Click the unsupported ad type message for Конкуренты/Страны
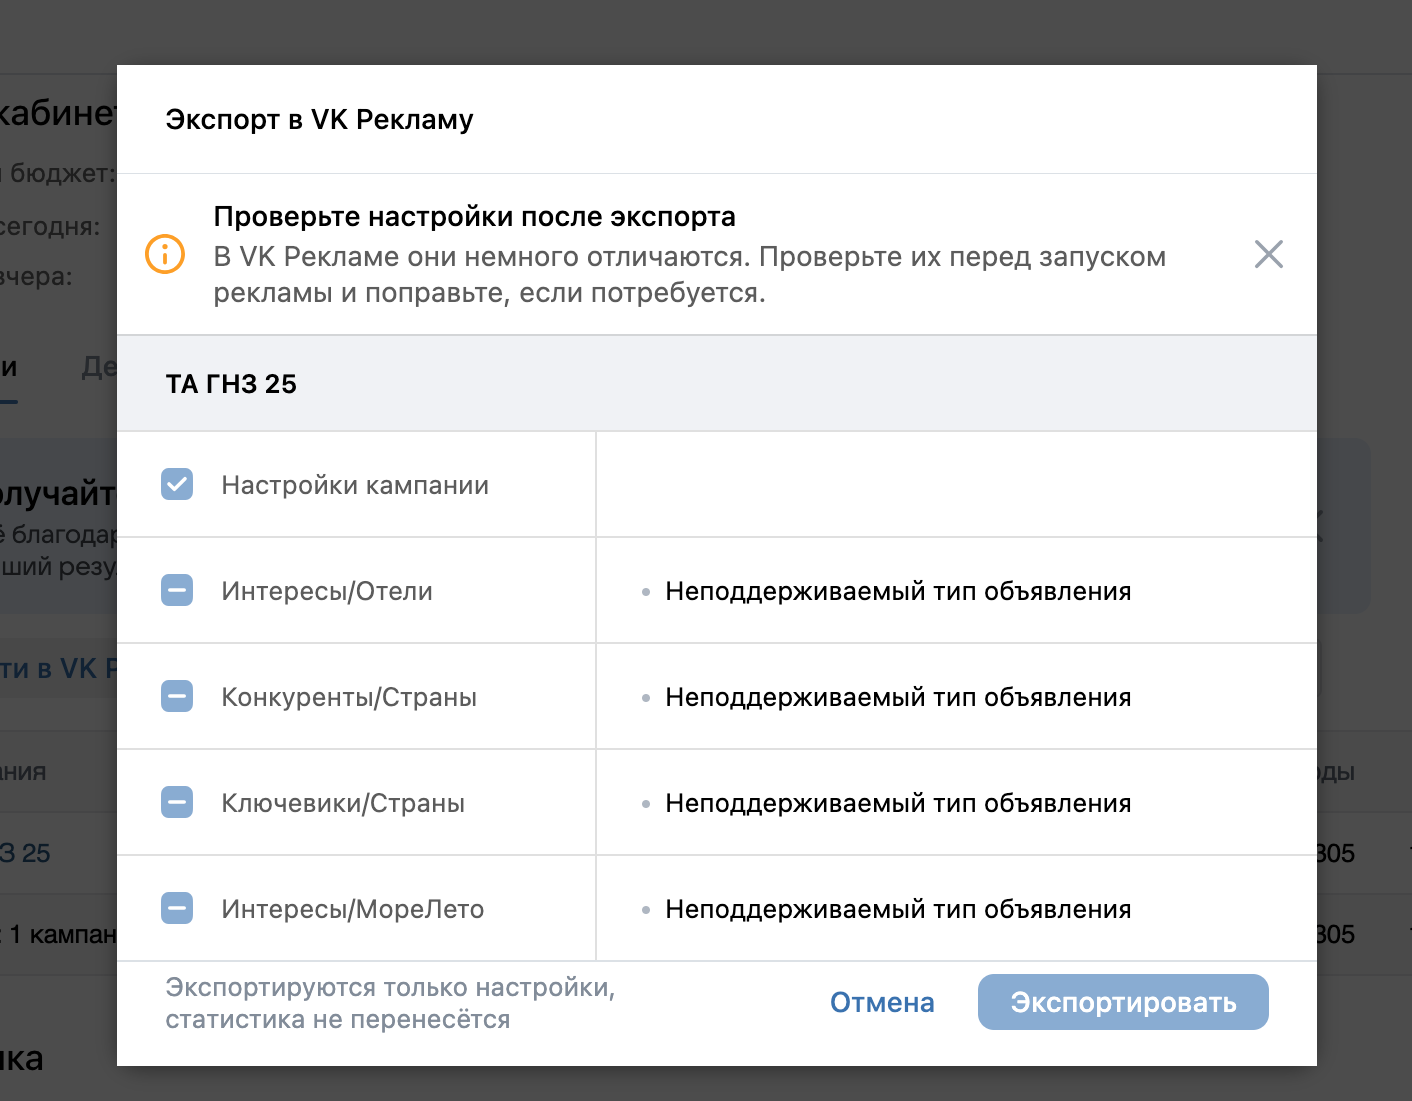The width and height of the screenshot is (1412, 1101). [897, 697]
